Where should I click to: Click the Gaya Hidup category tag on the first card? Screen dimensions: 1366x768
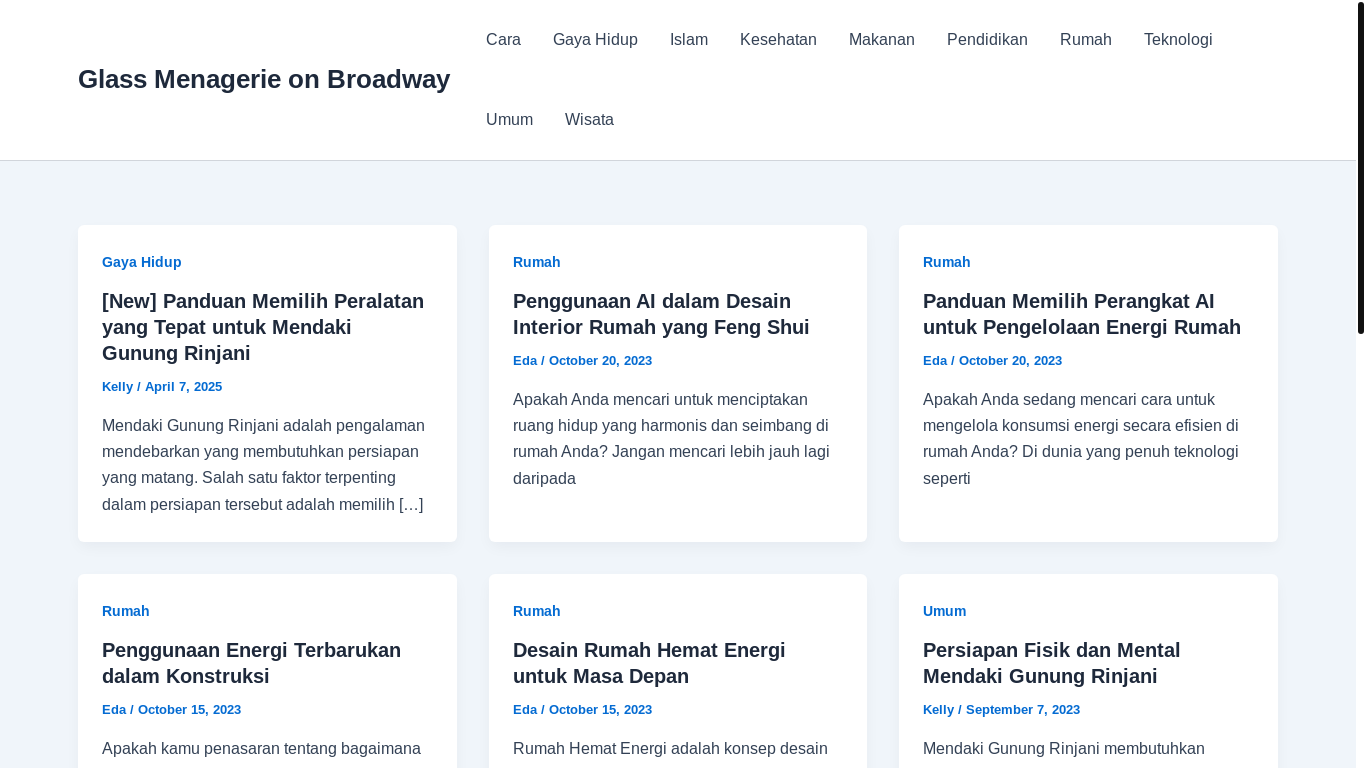pyautogui.click(x=142, y=262)
